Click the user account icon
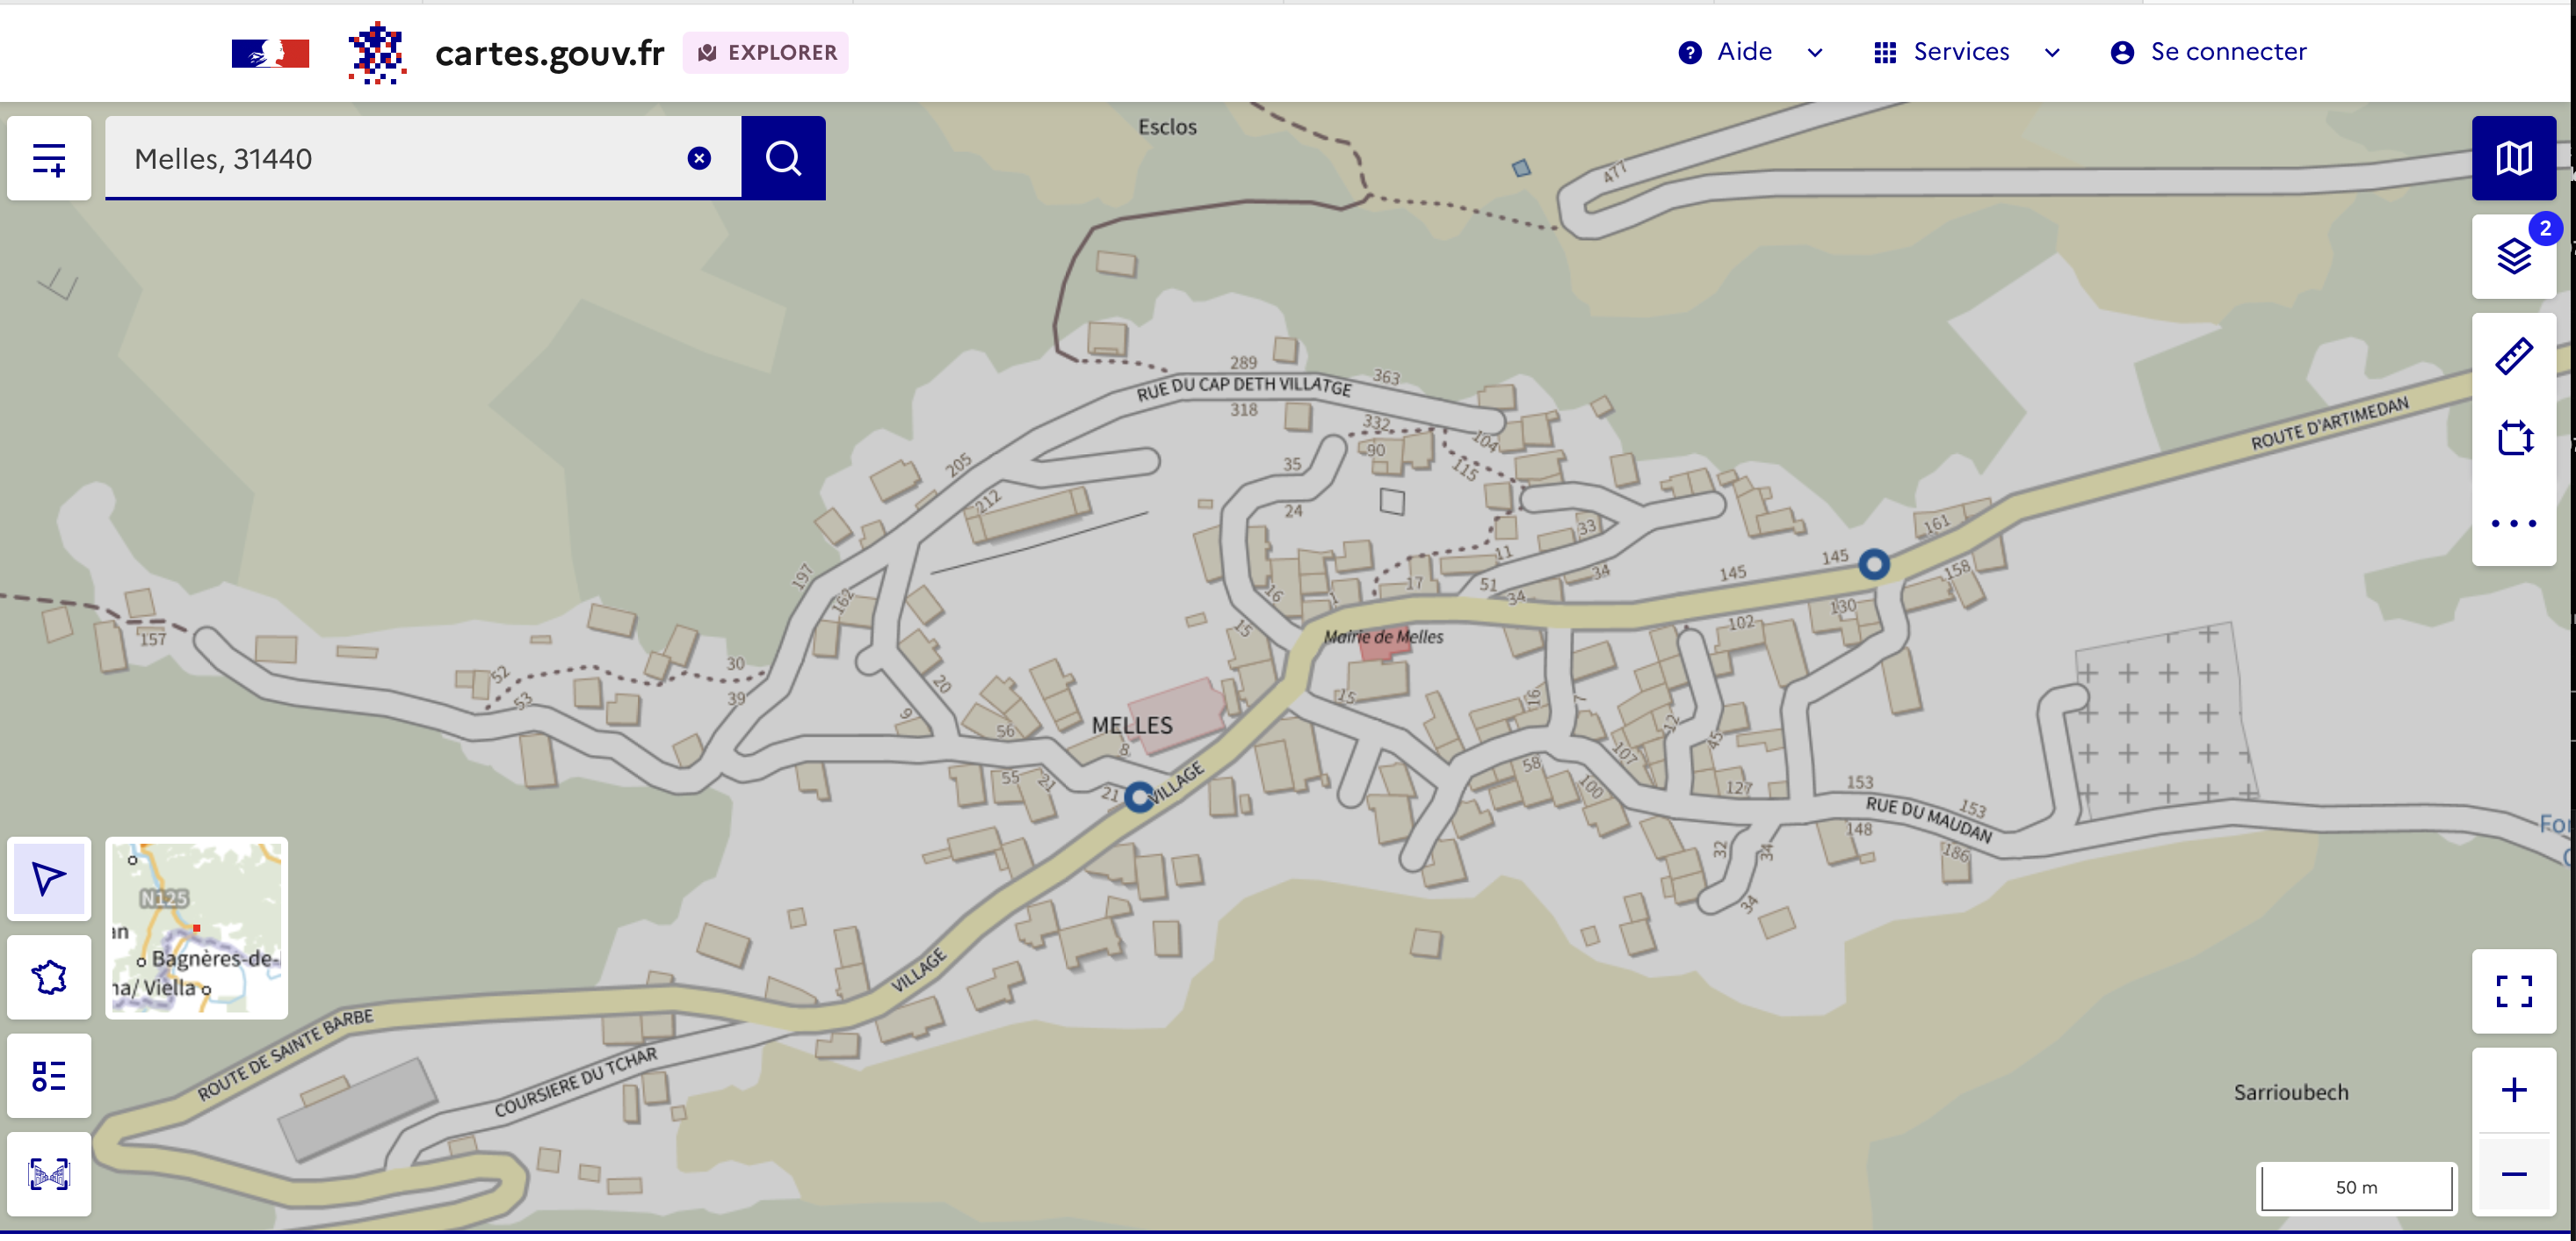Screen dimensions: 2576x1241 [x=2122, y=53]
